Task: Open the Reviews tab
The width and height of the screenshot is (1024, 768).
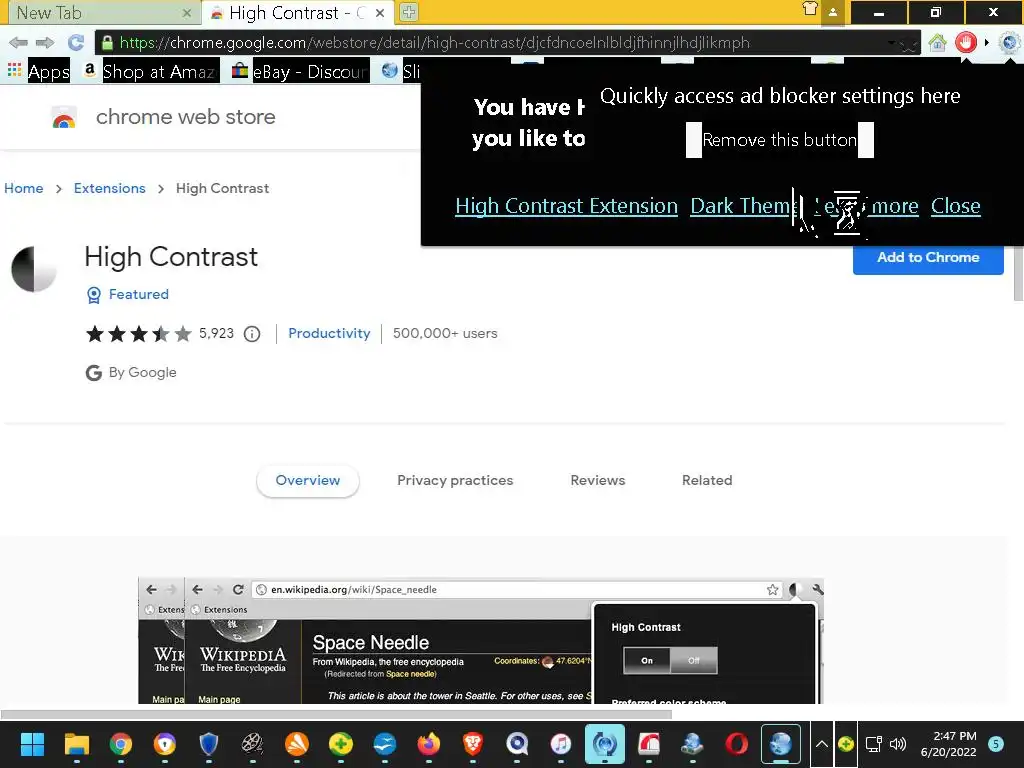Action: click(598, 481)
